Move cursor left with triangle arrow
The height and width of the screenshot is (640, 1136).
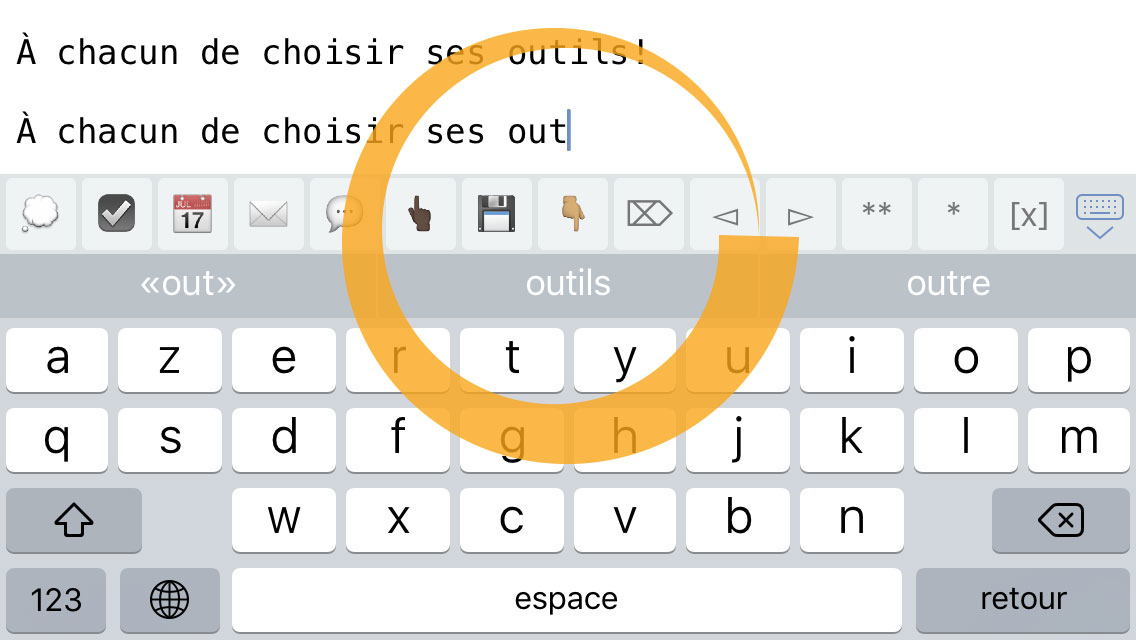(724, 215)
